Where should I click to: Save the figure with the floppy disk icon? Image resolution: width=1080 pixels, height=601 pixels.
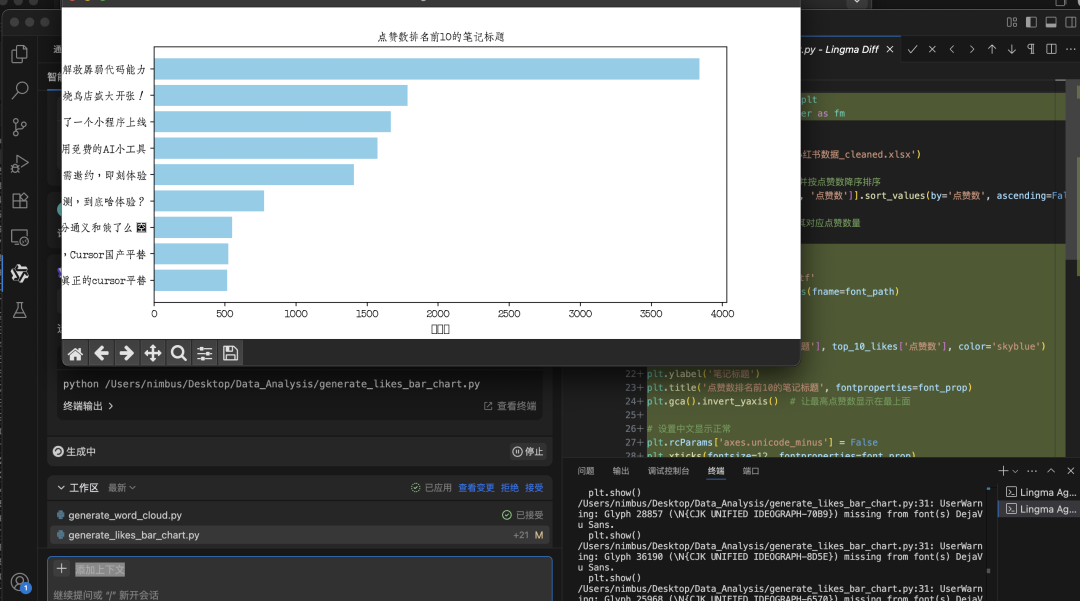(x=231, y=353)
